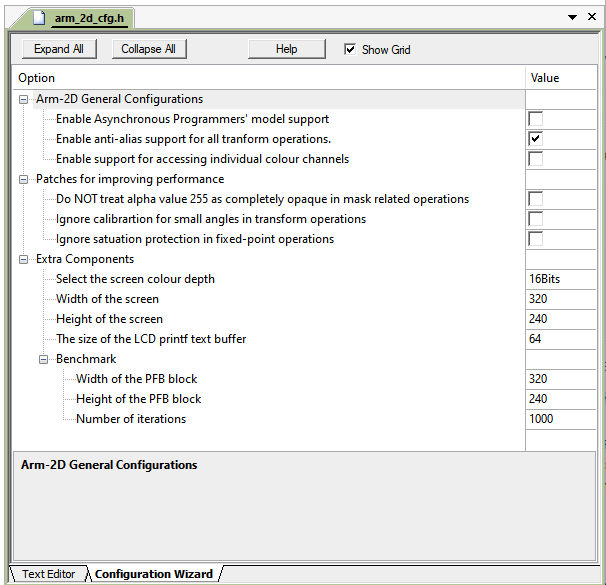Viewport: 606px width, 585px height.
Task: Disable anti-alias support for transform operations
Action: [536, 139]
